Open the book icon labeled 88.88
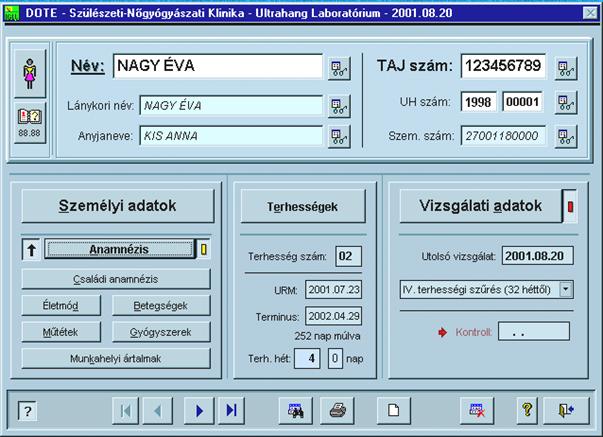Image resolution: width=603 pixels, height=437 pixels. 30,123
